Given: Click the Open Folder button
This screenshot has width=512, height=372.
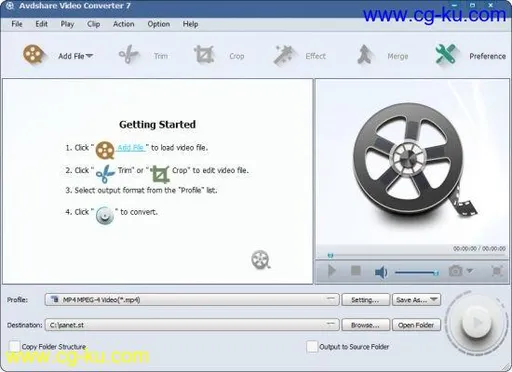Looking at the screenshot, I should [x=416, y=325].
